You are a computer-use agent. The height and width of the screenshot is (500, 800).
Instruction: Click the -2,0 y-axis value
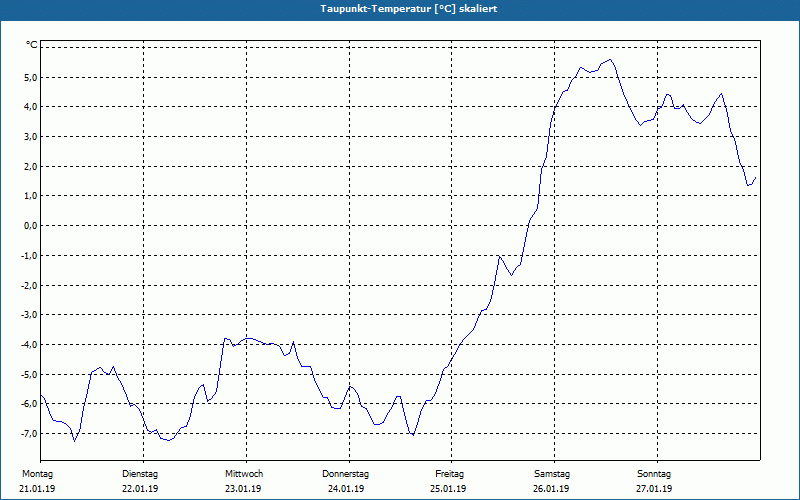pos(29,285)
